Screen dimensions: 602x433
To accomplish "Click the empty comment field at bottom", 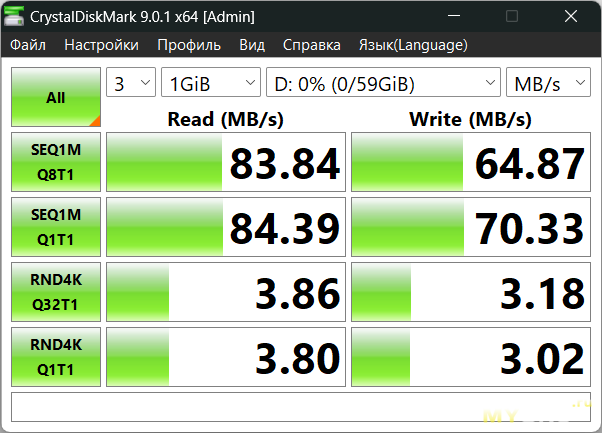I will point(301,407).
